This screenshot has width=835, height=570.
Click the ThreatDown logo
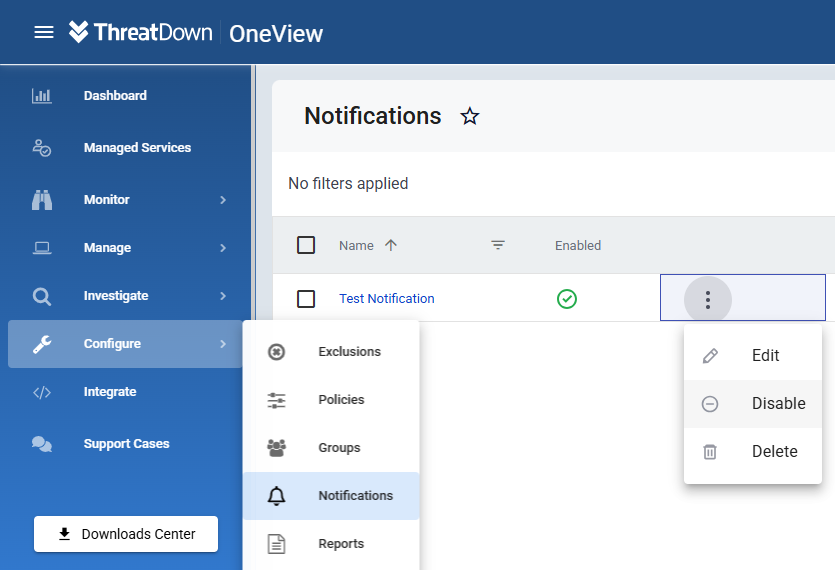(141, 32)
